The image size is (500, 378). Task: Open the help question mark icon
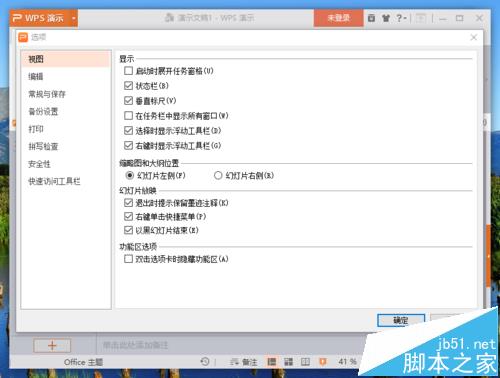(399, 18)
